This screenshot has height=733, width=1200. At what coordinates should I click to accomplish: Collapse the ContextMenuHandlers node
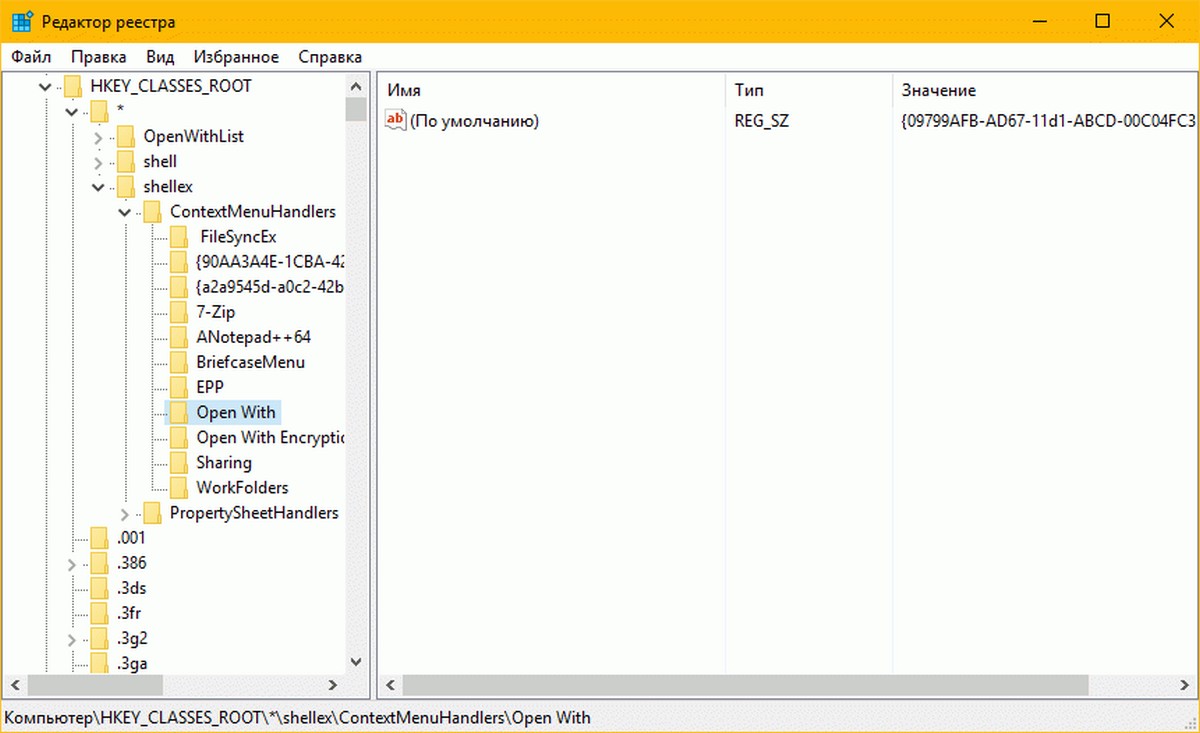tap(124, 212)
